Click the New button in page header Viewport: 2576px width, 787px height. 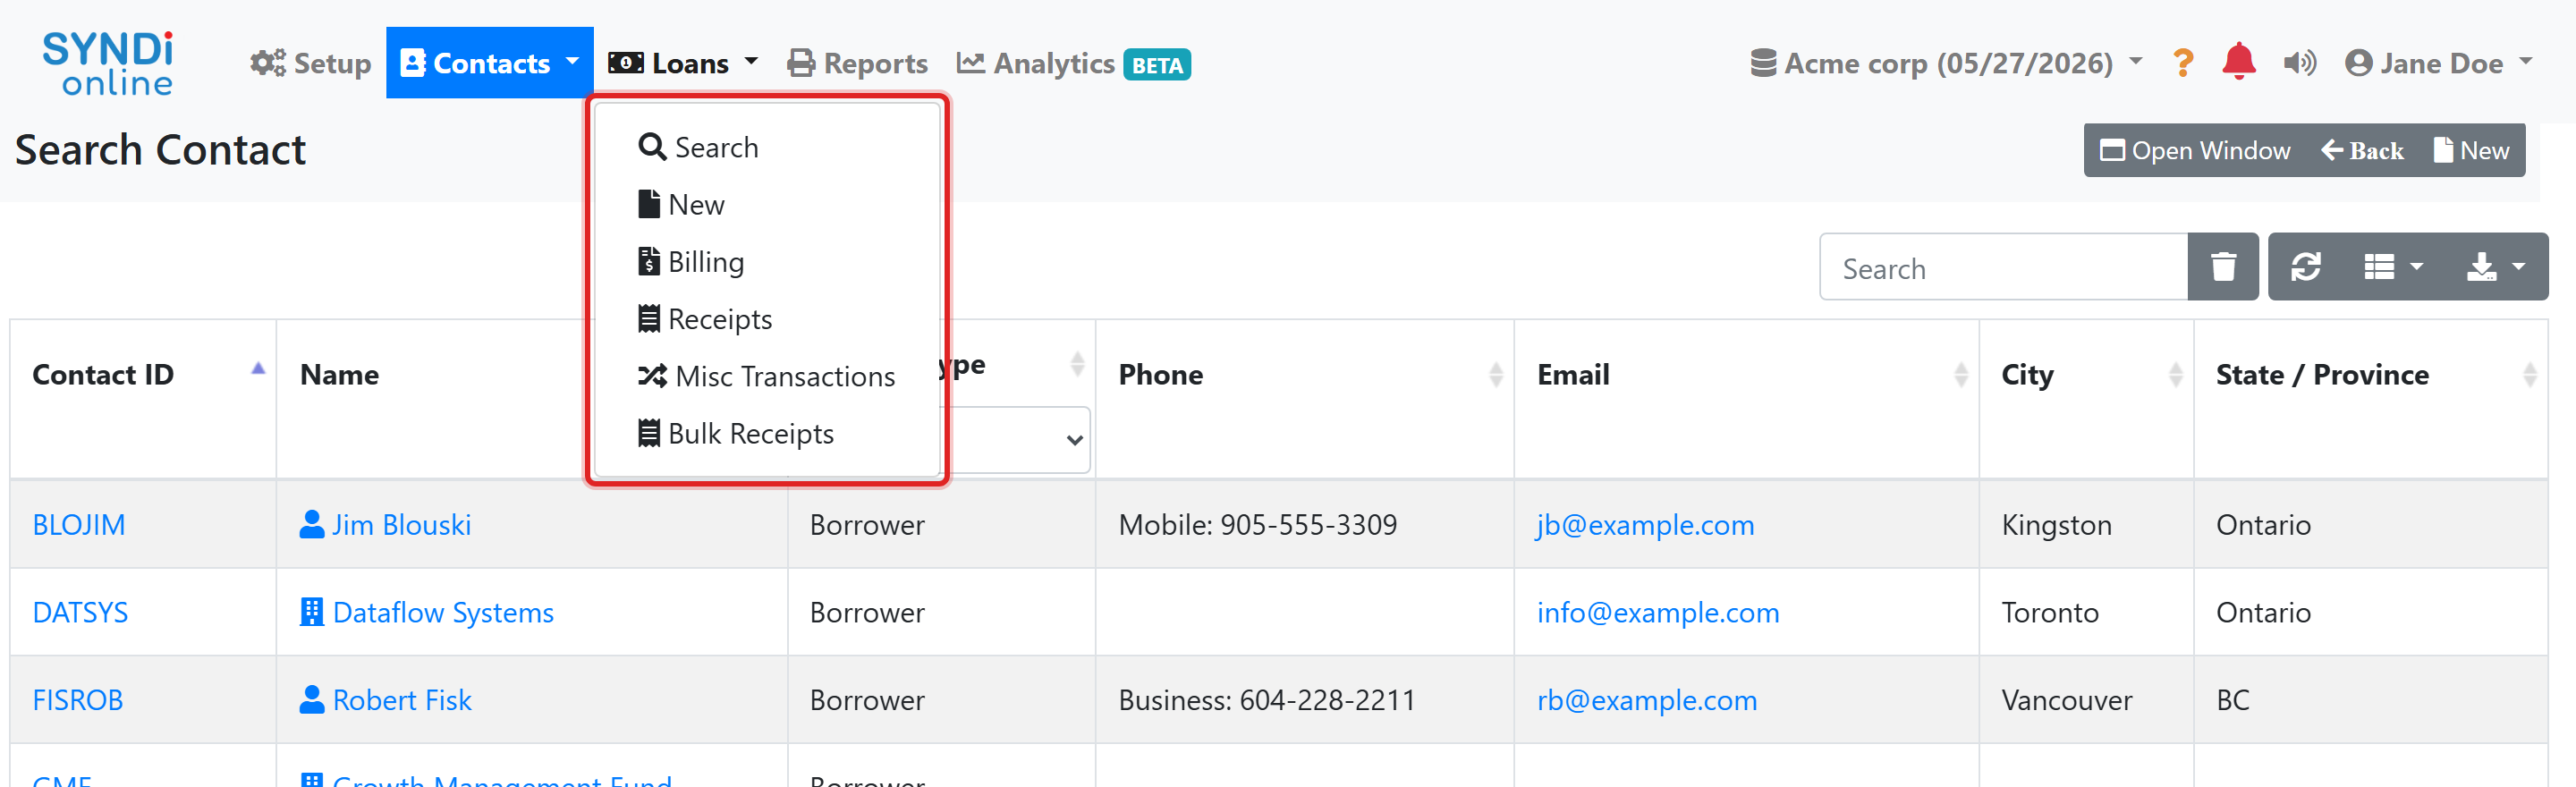click(x=2471, y=150)
